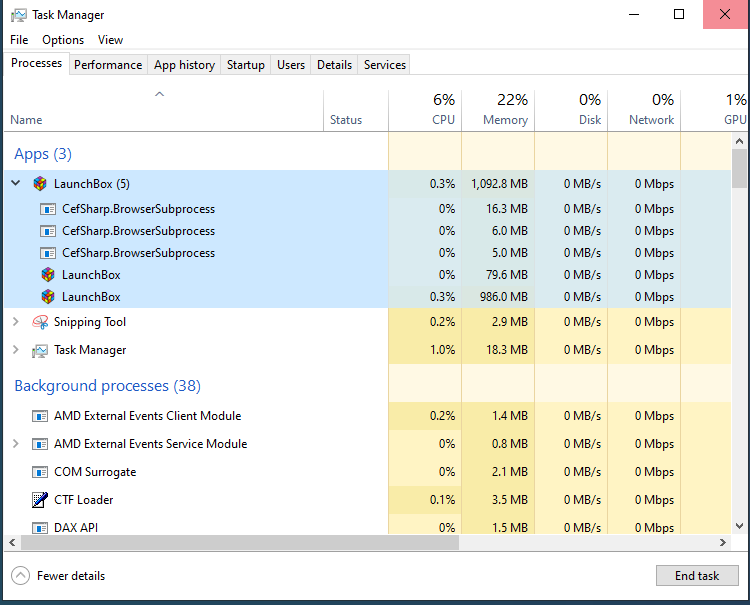Click the vertical scrollbar up arrow

tap(739, 141)
